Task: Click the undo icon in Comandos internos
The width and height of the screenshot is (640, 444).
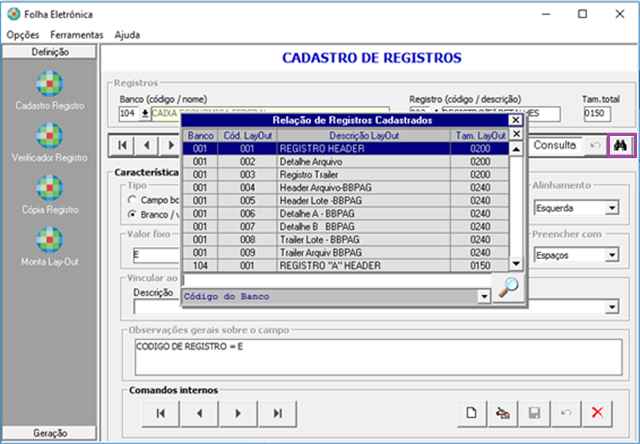Action: tap(566, 413)
